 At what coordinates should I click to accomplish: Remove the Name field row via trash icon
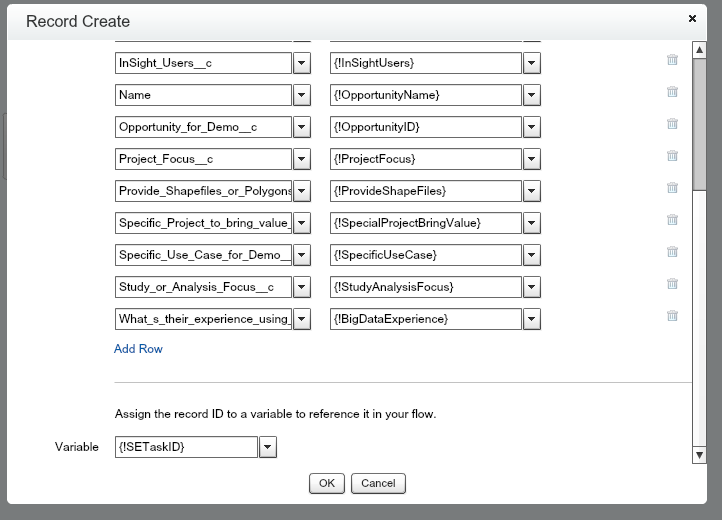[x=672, y=92]
